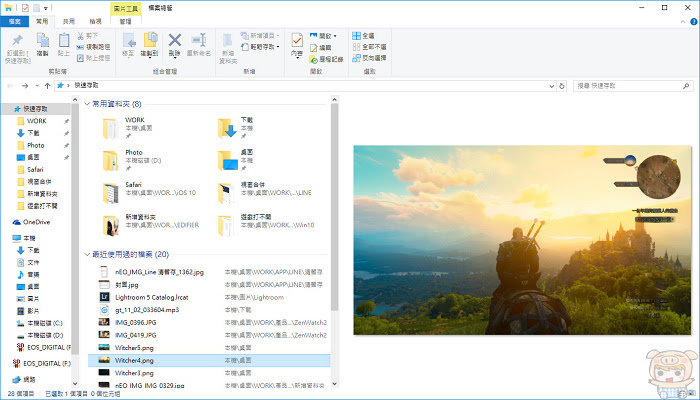
Task: Select Local Disk (D:) in navigation pane
Action: pyautogui.click(x=45, y=335)
